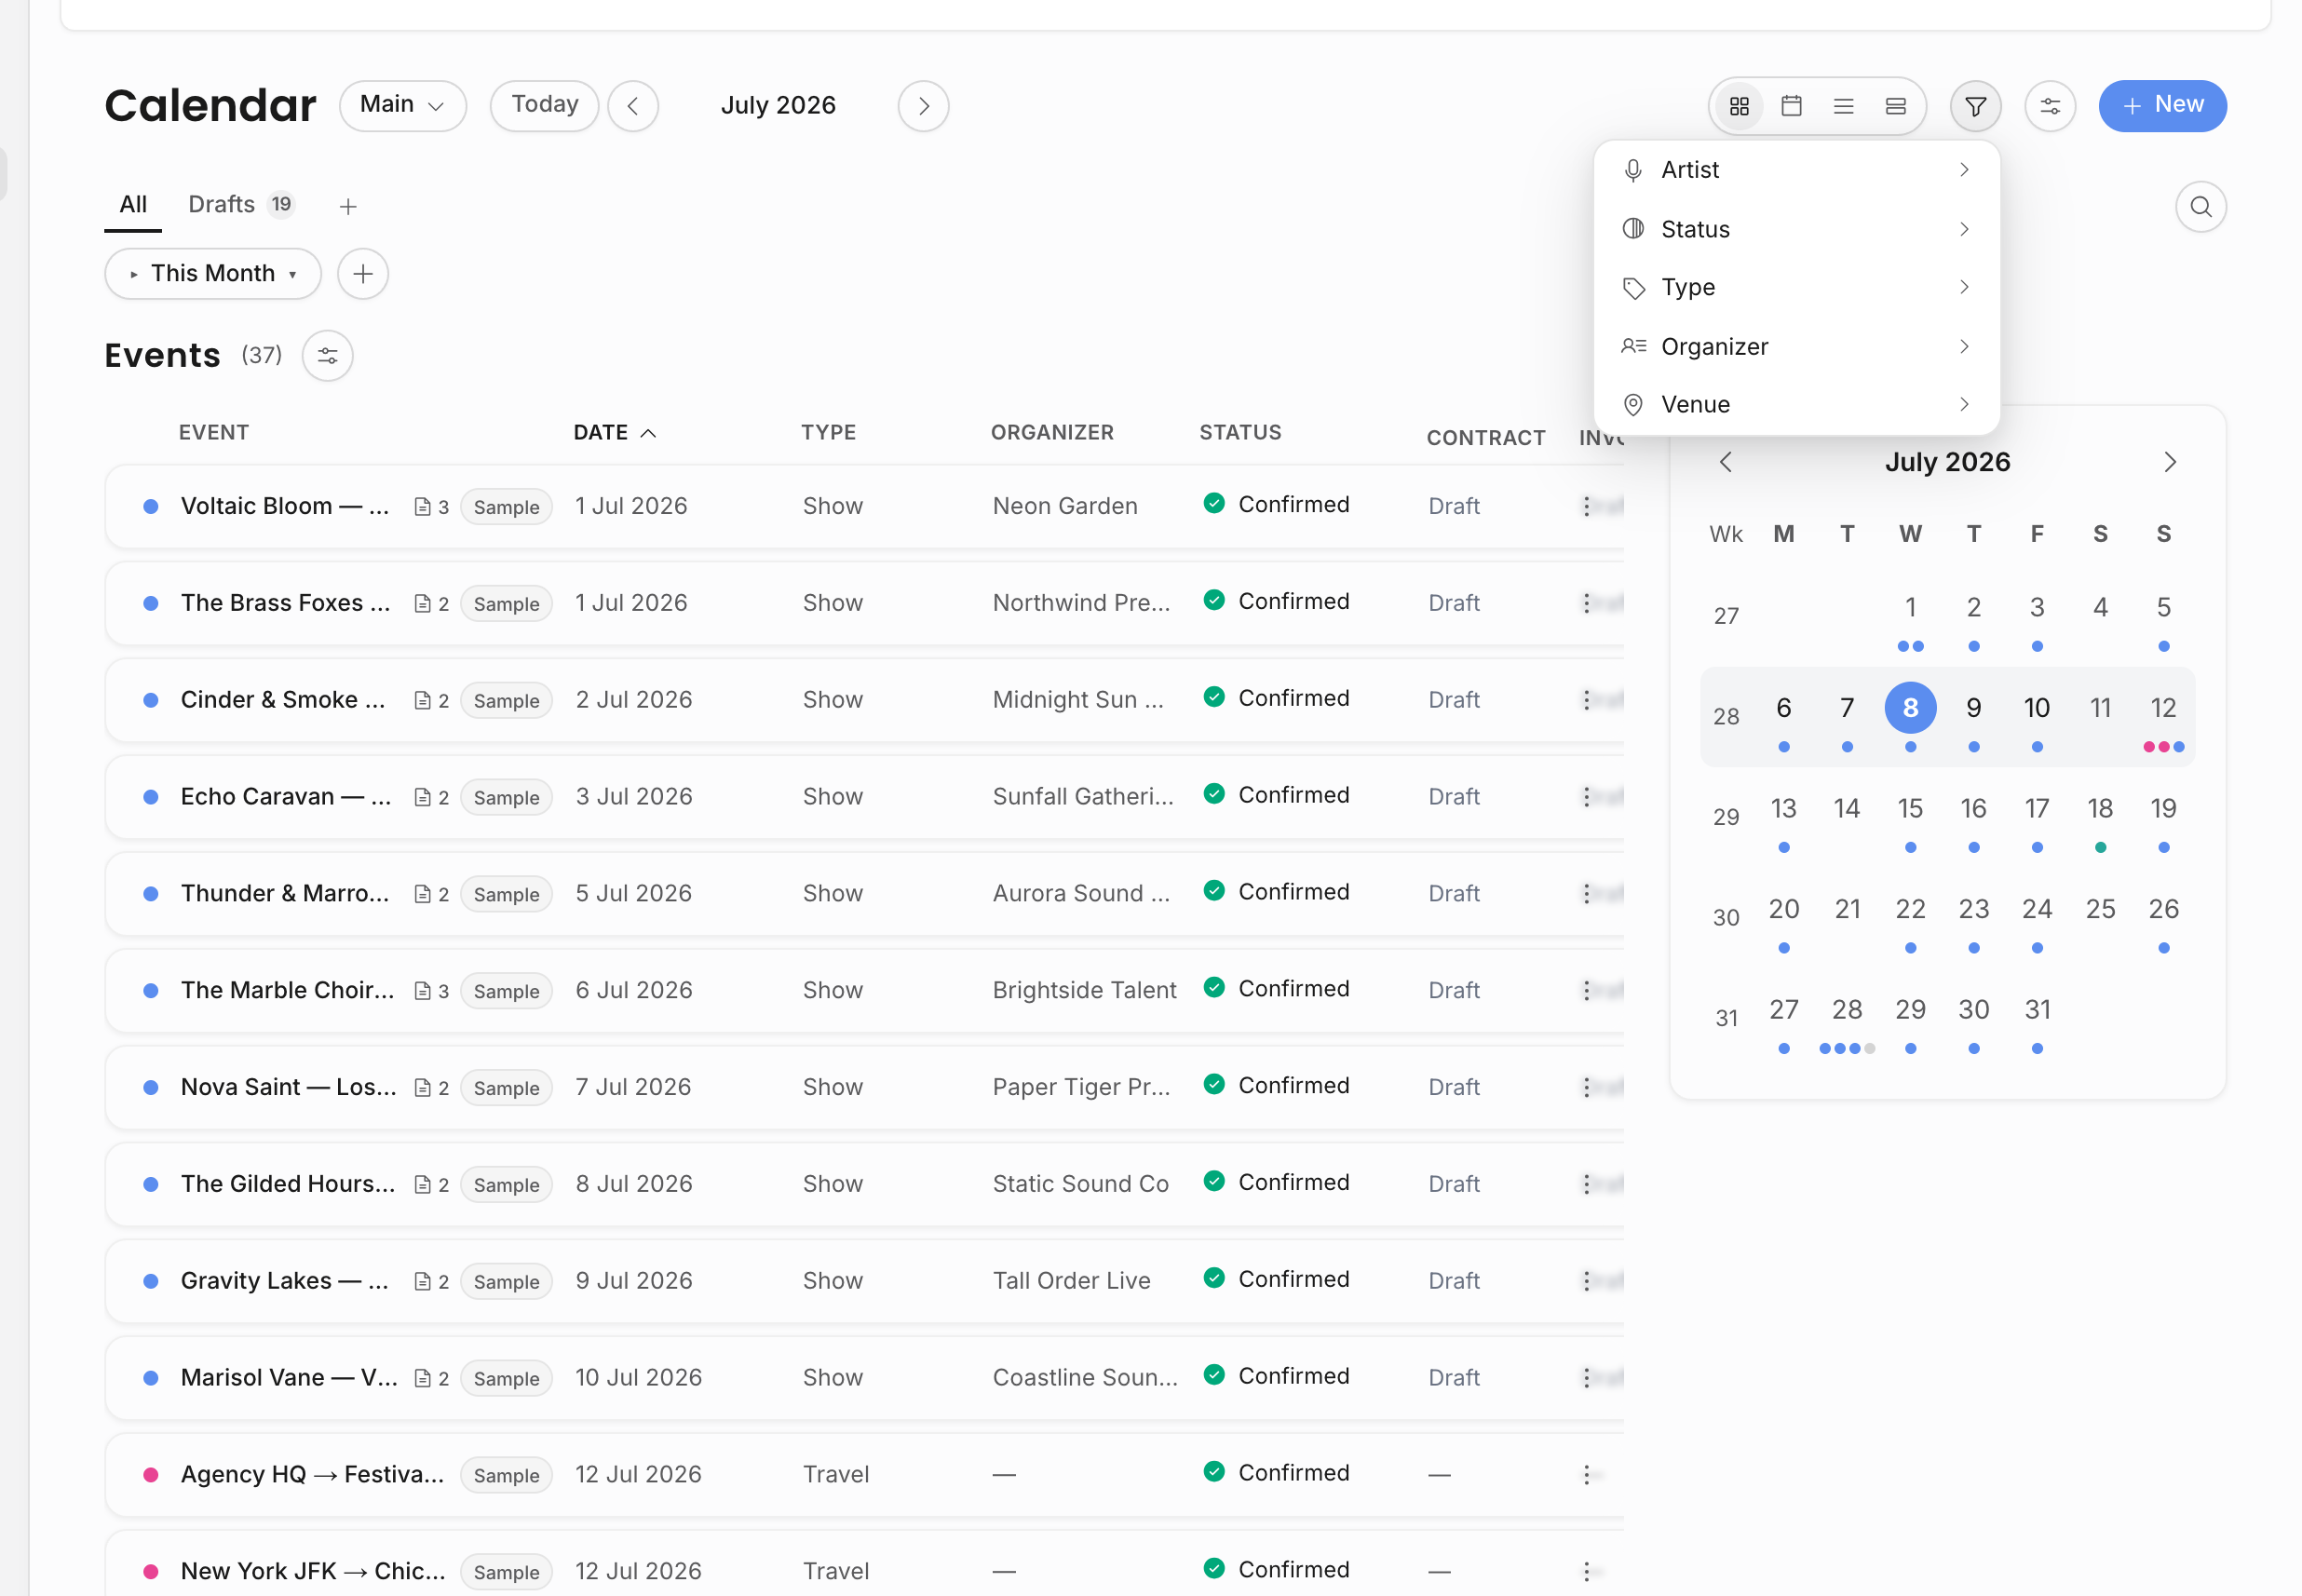Open documents icon on The Marble Choir row
This screenshot has height=1596, width=2302.
[x=423, y=991]
